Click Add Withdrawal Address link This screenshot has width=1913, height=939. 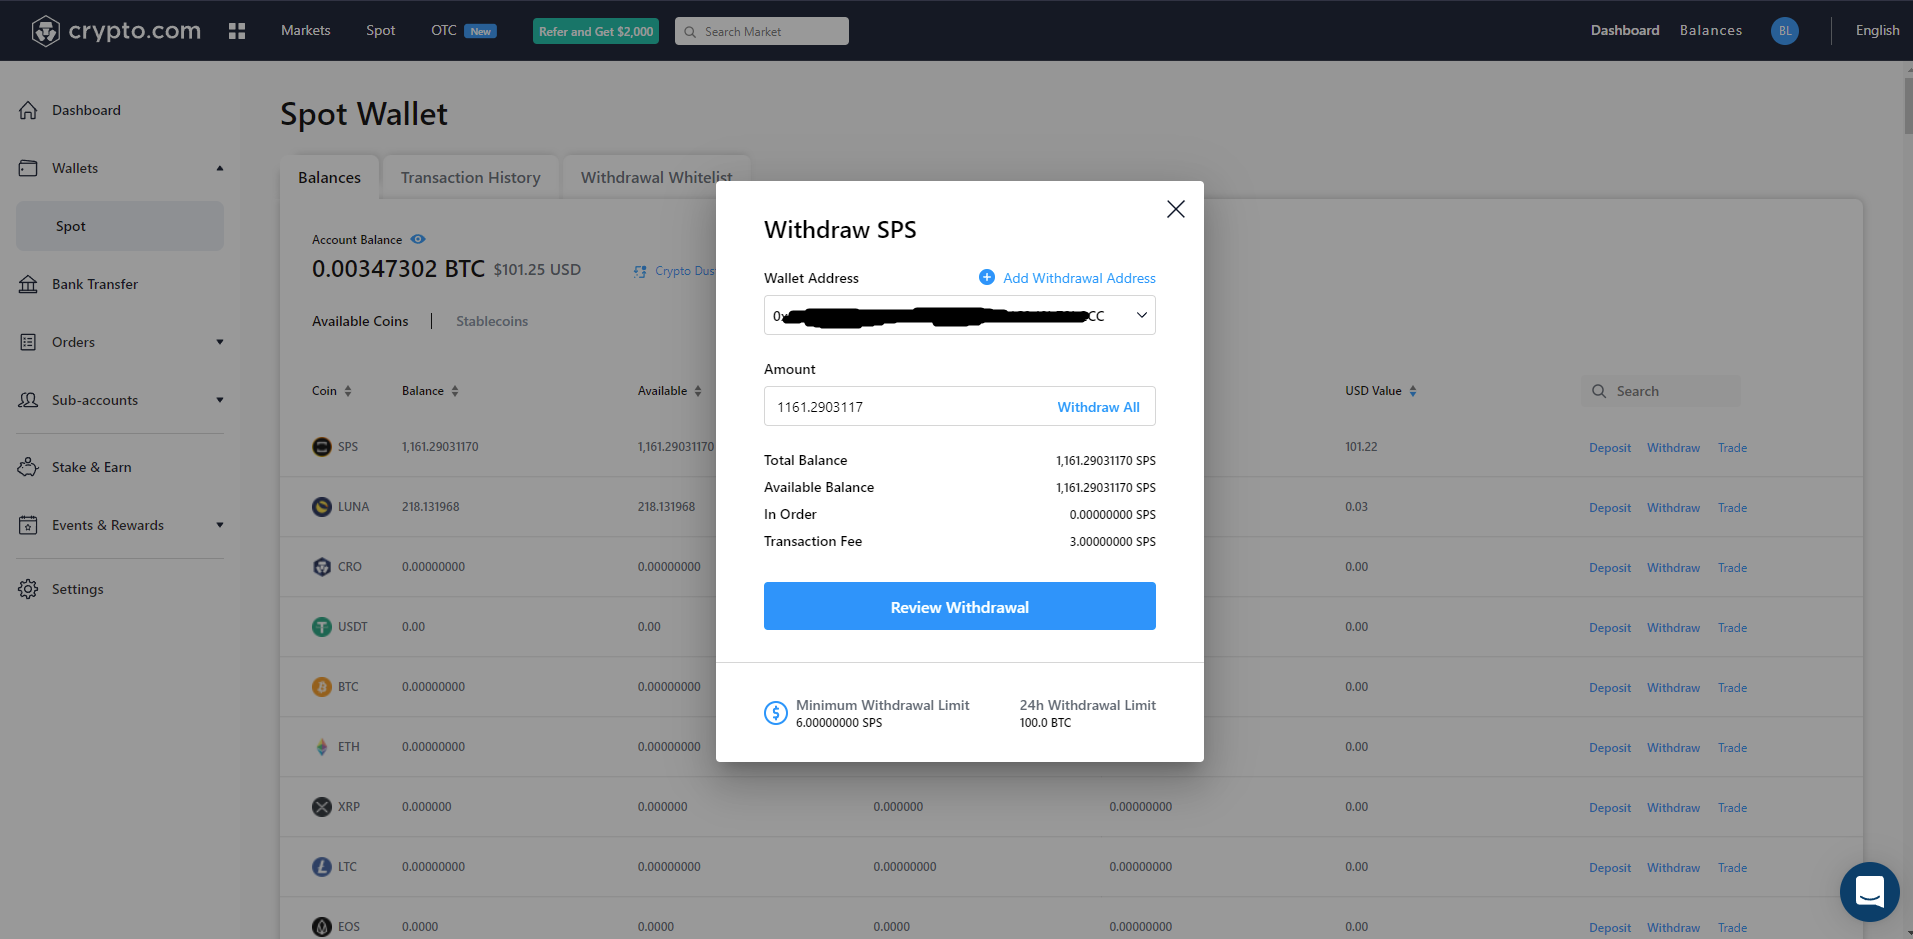click(1079, 278)
